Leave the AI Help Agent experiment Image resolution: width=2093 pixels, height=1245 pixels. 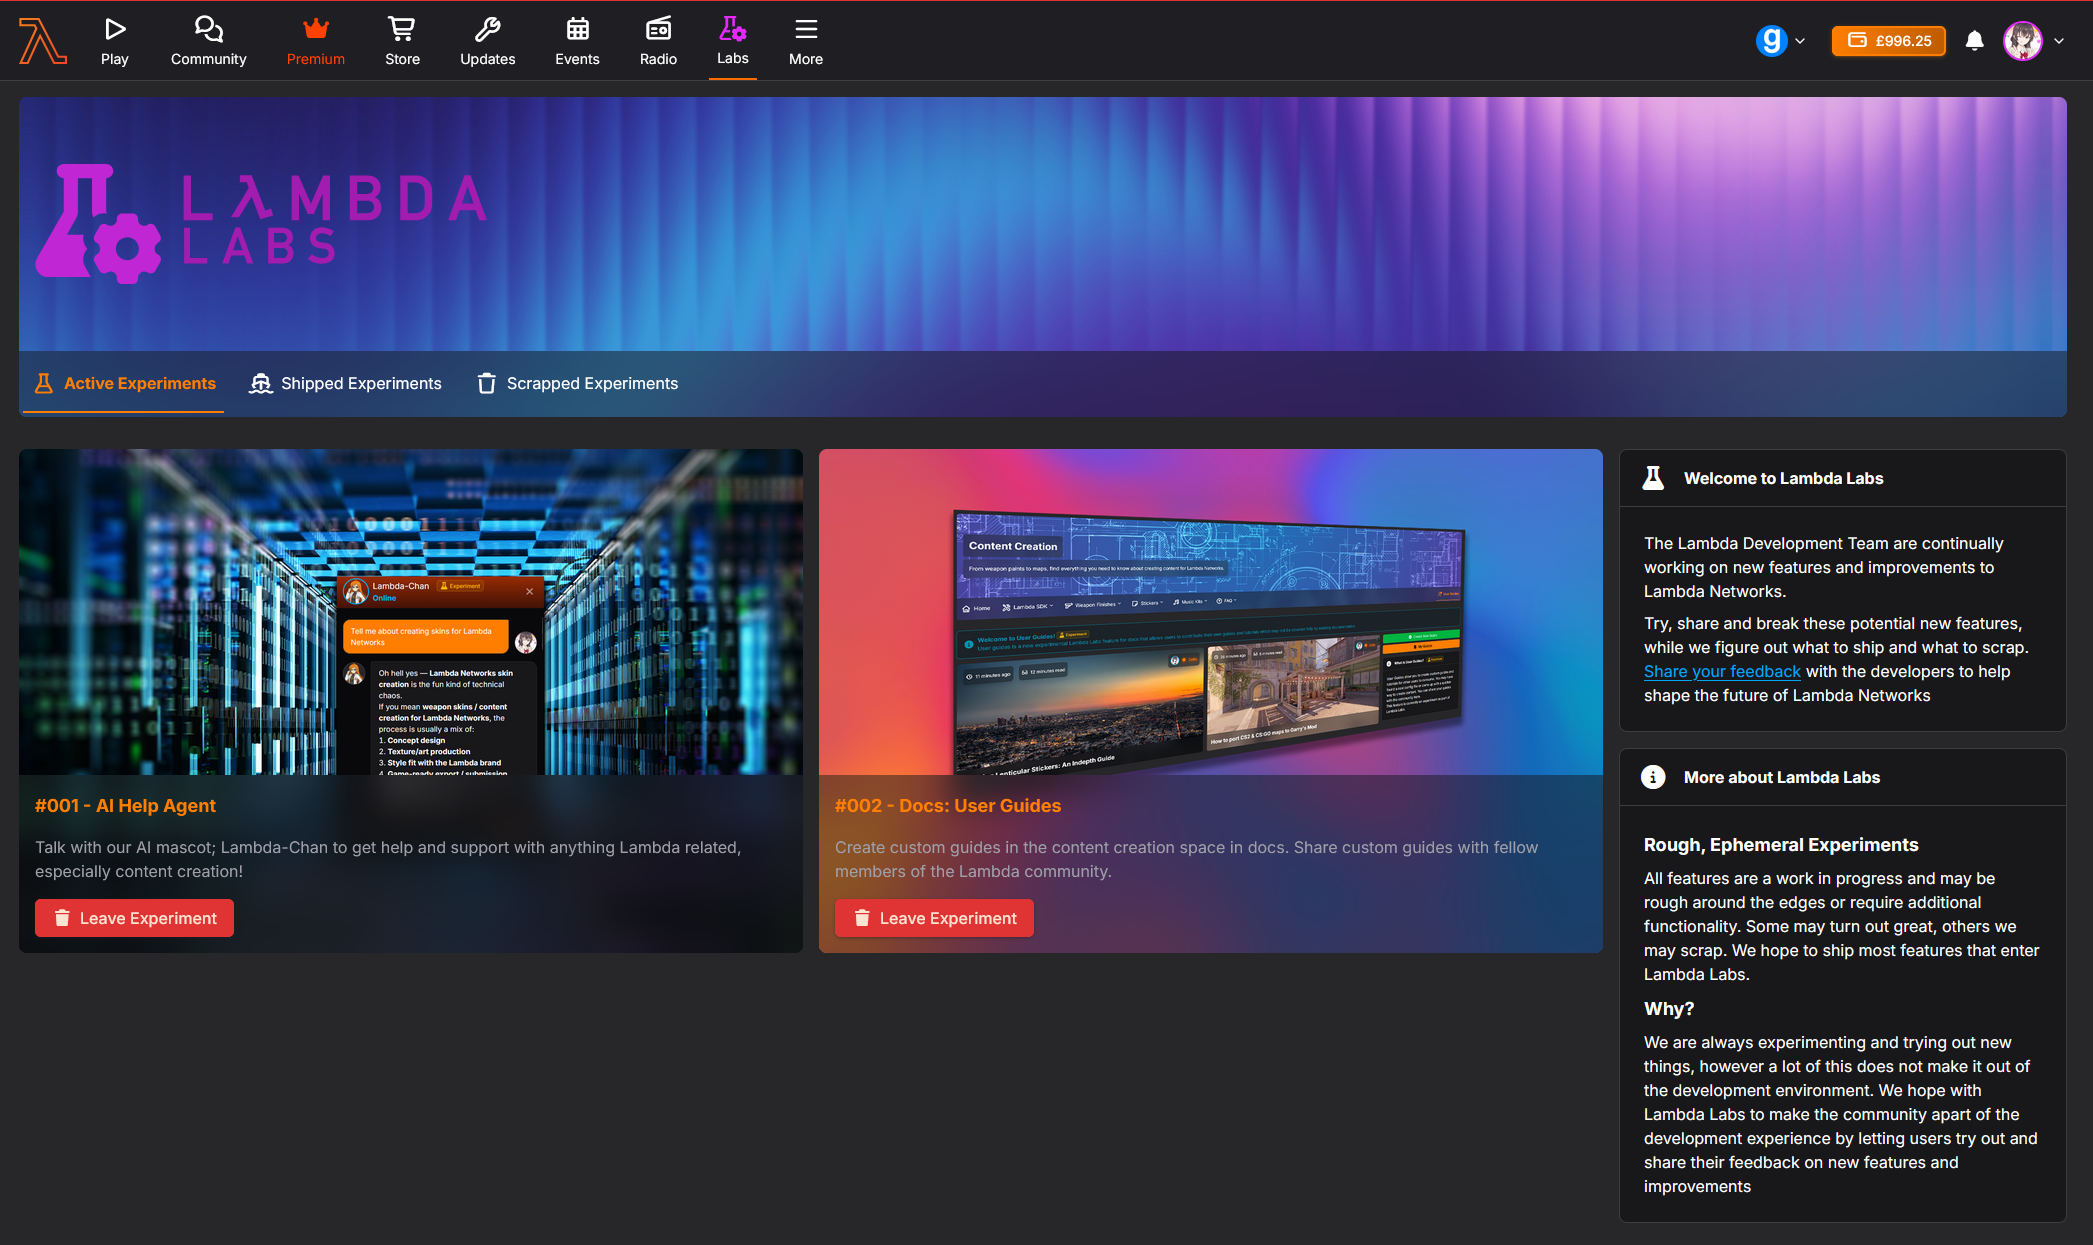point(134,918)
